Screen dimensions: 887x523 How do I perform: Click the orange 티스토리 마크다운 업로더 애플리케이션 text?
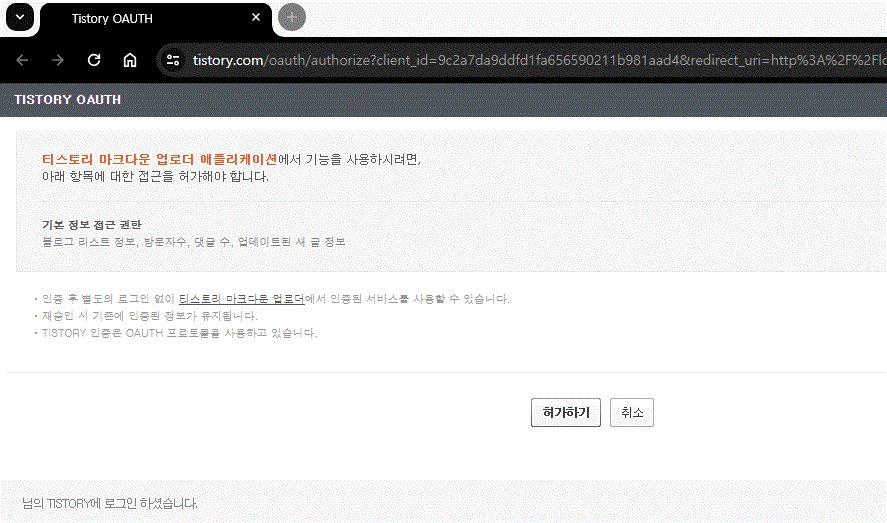[160, 159]
